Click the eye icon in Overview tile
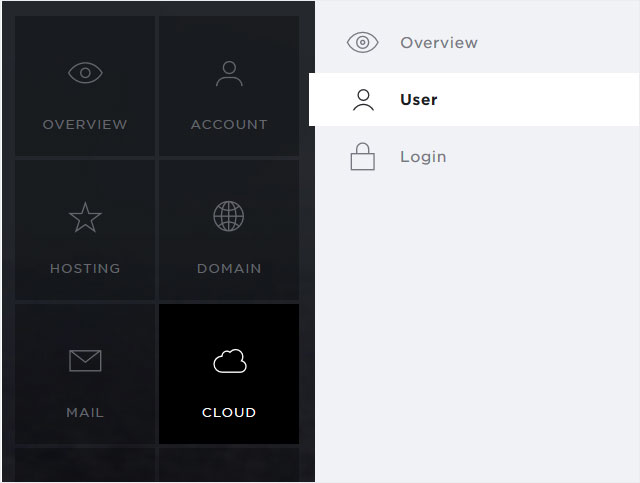The height and width of the screenshot is (483, 640). 85,73
